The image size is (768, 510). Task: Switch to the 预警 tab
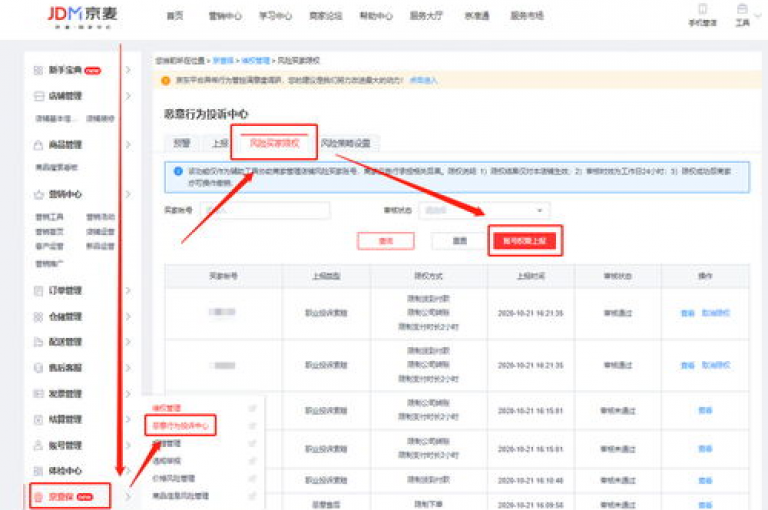[x=182, y=143]
